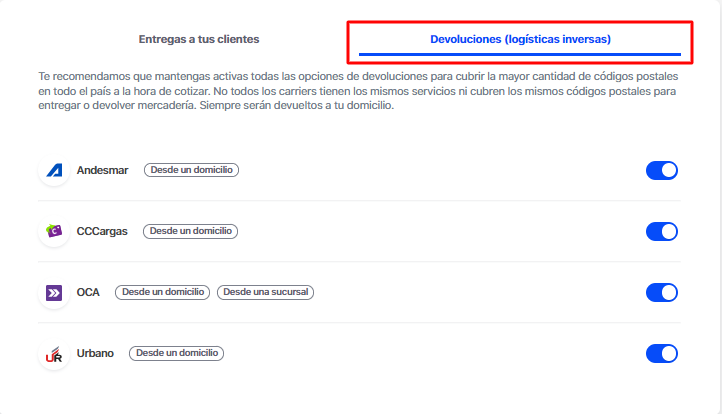The image size is (722, 414).
Task: Click the OCA carrier name
Action: pos(88,292)
